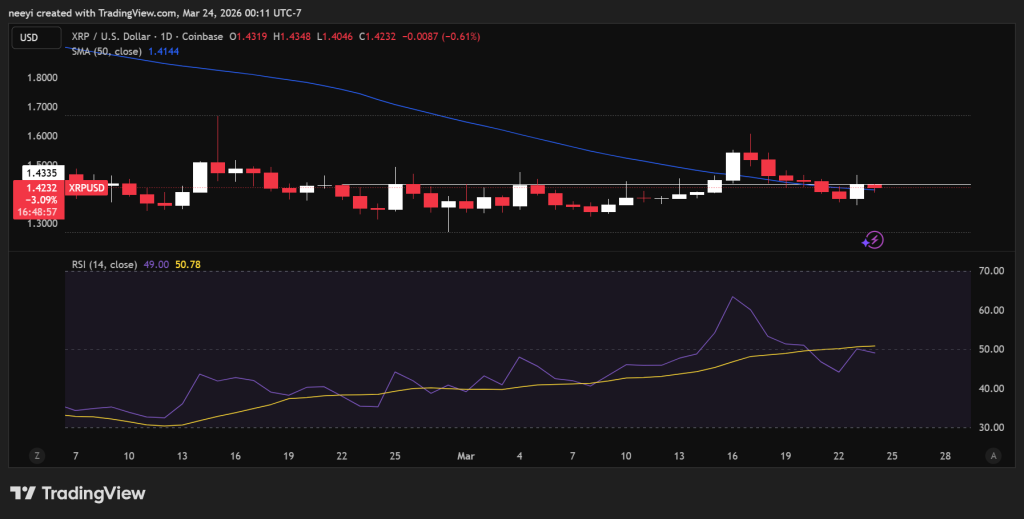The height and width of the screenshot is (519, 1024).
Task: Click the TradingView brand text
Action: click(x=92, y=493)
